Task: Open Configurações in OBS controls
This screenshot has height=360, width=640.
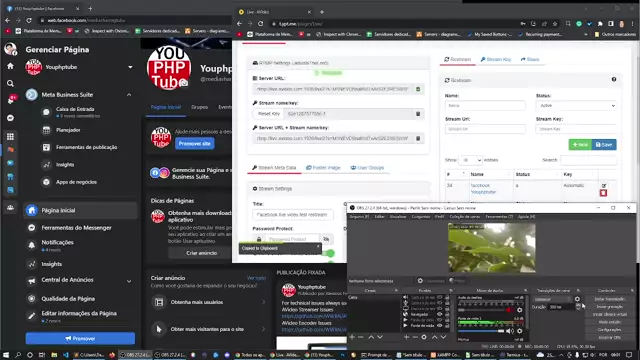Action: pos(609,330)
